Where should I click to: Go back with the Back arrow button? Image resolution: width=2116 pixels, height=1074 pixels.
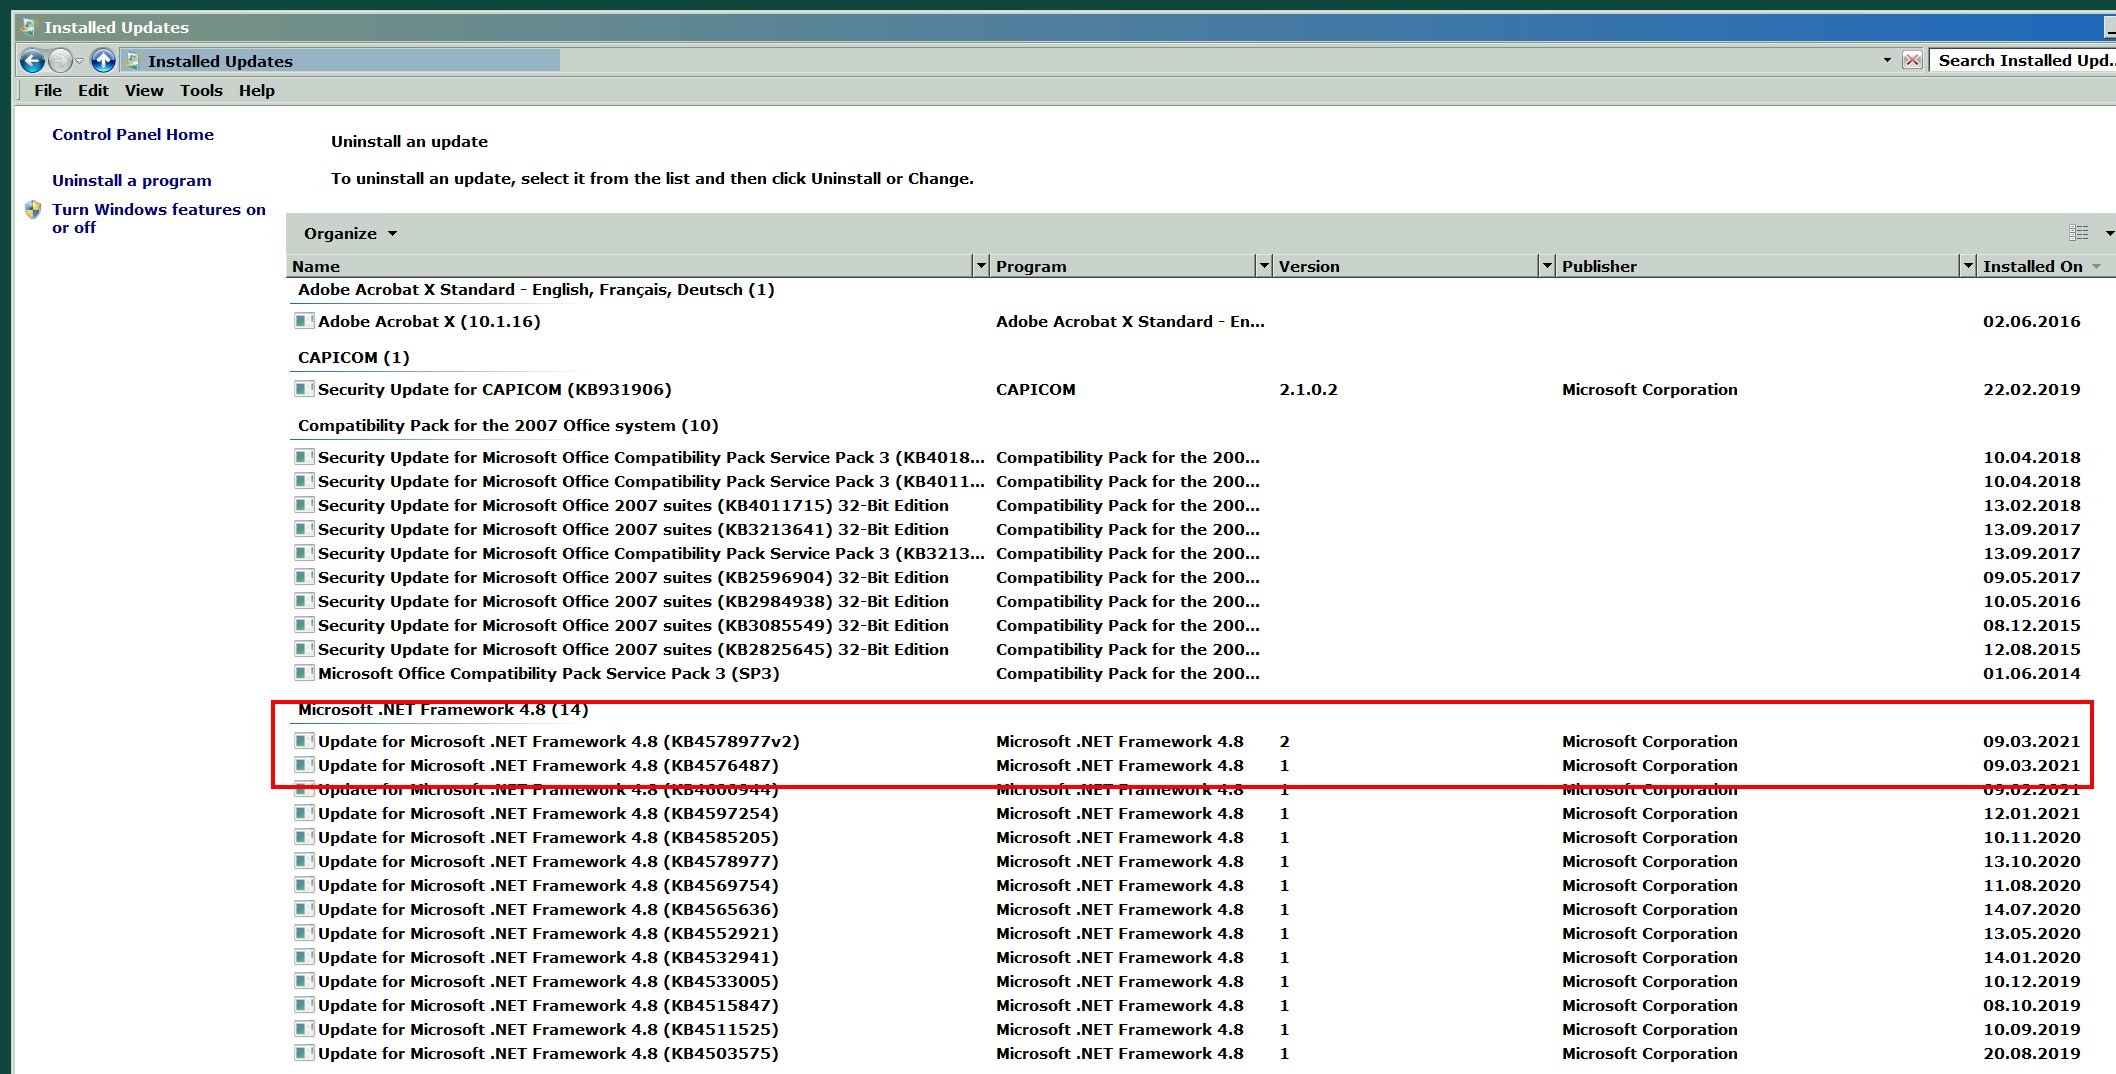32,61
